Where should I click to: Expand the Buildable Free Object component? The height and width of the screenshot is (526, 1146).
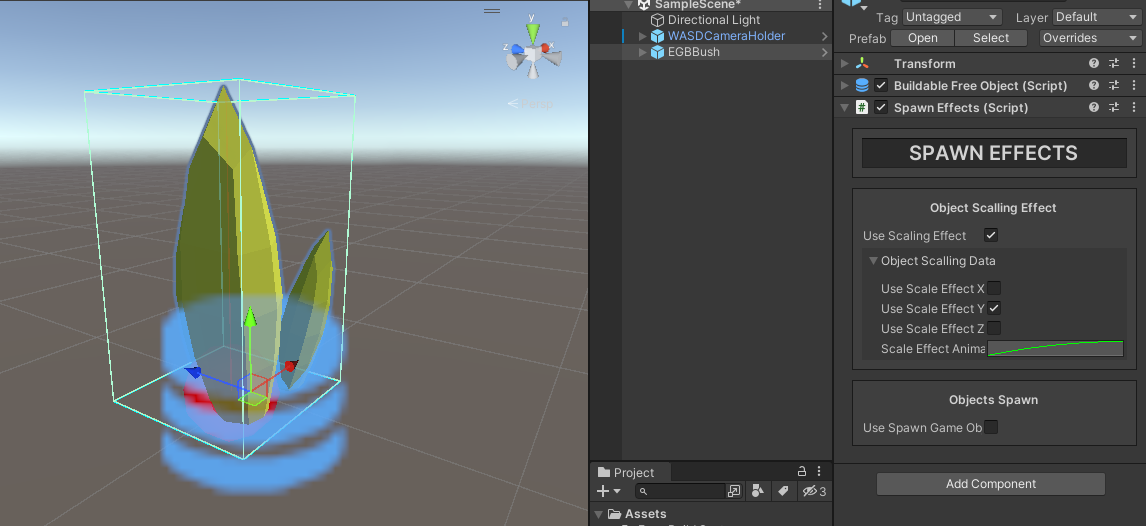click(x=845, y=85)
